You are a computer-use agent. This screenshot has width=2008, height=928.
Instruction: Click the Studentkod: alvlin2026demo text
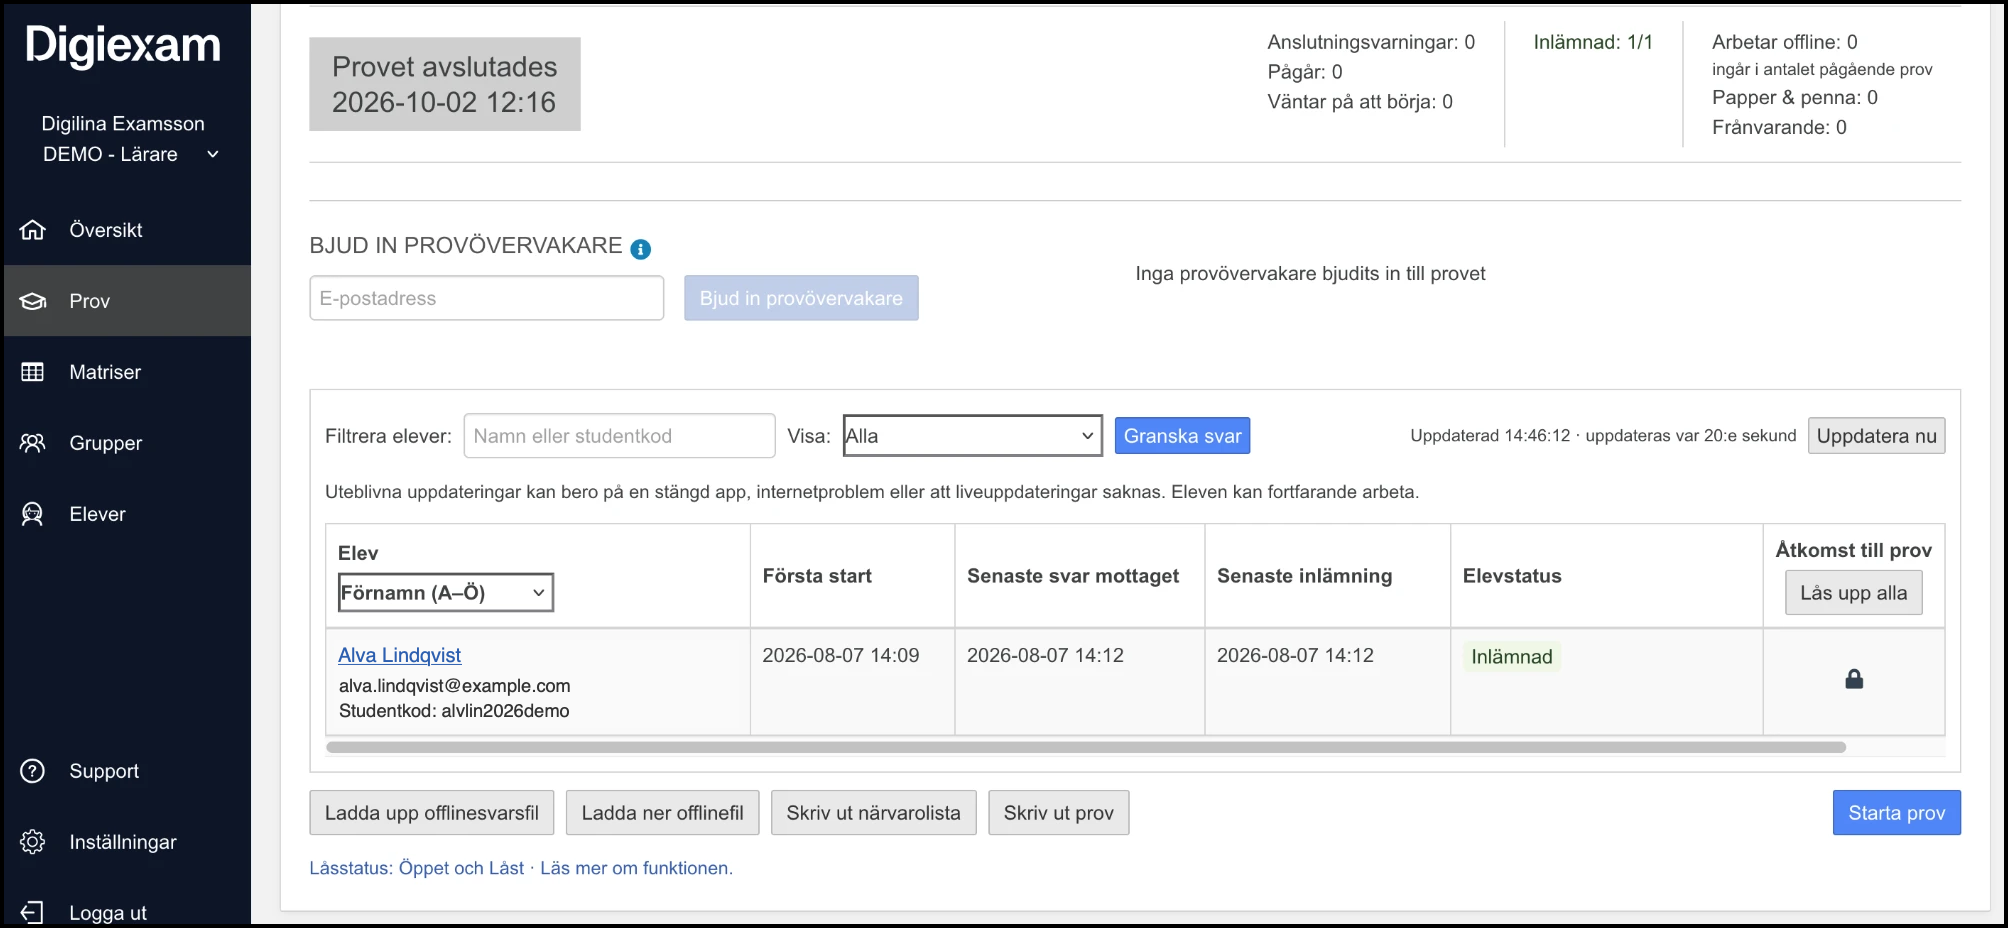pyautogui.click(x=454, y=711)
